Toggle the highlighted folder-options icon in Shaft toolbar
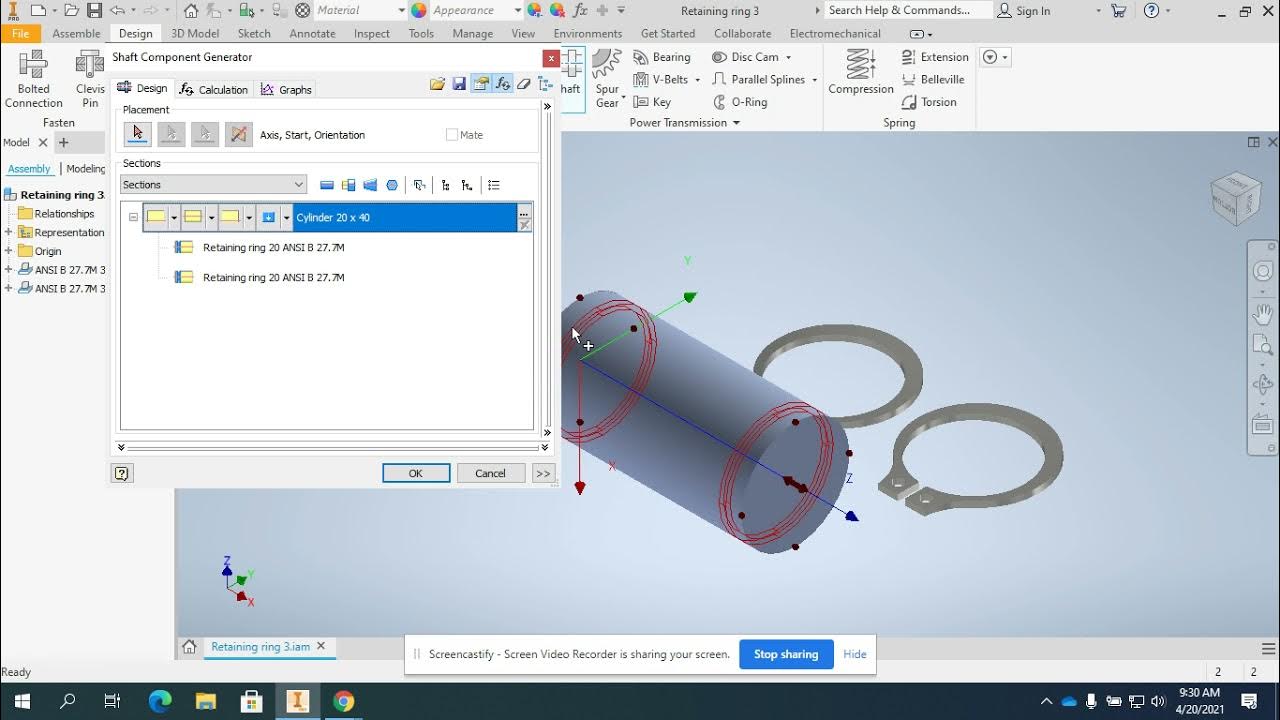 481,85
